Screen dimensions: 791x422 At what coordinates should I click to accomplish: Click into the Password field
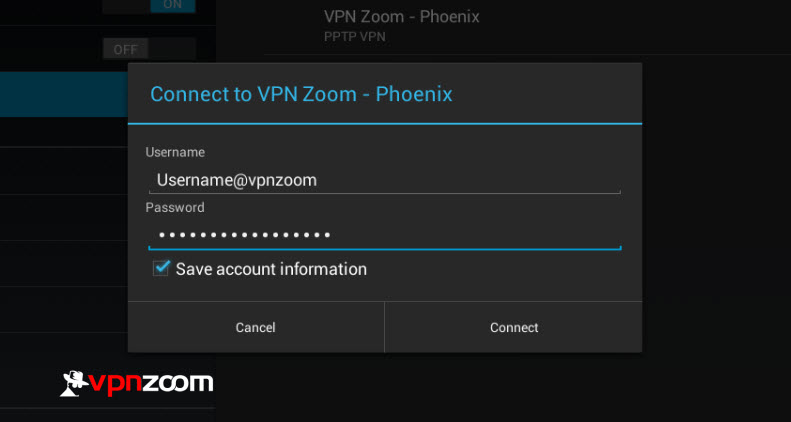[384, 235]
